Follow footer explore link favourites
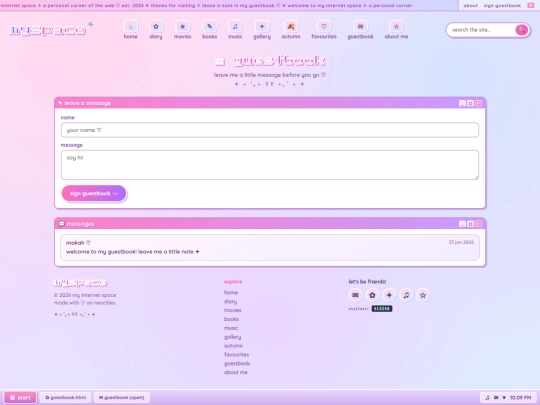The width and height of the screenshot is (540, 405). tap(236, 355)
